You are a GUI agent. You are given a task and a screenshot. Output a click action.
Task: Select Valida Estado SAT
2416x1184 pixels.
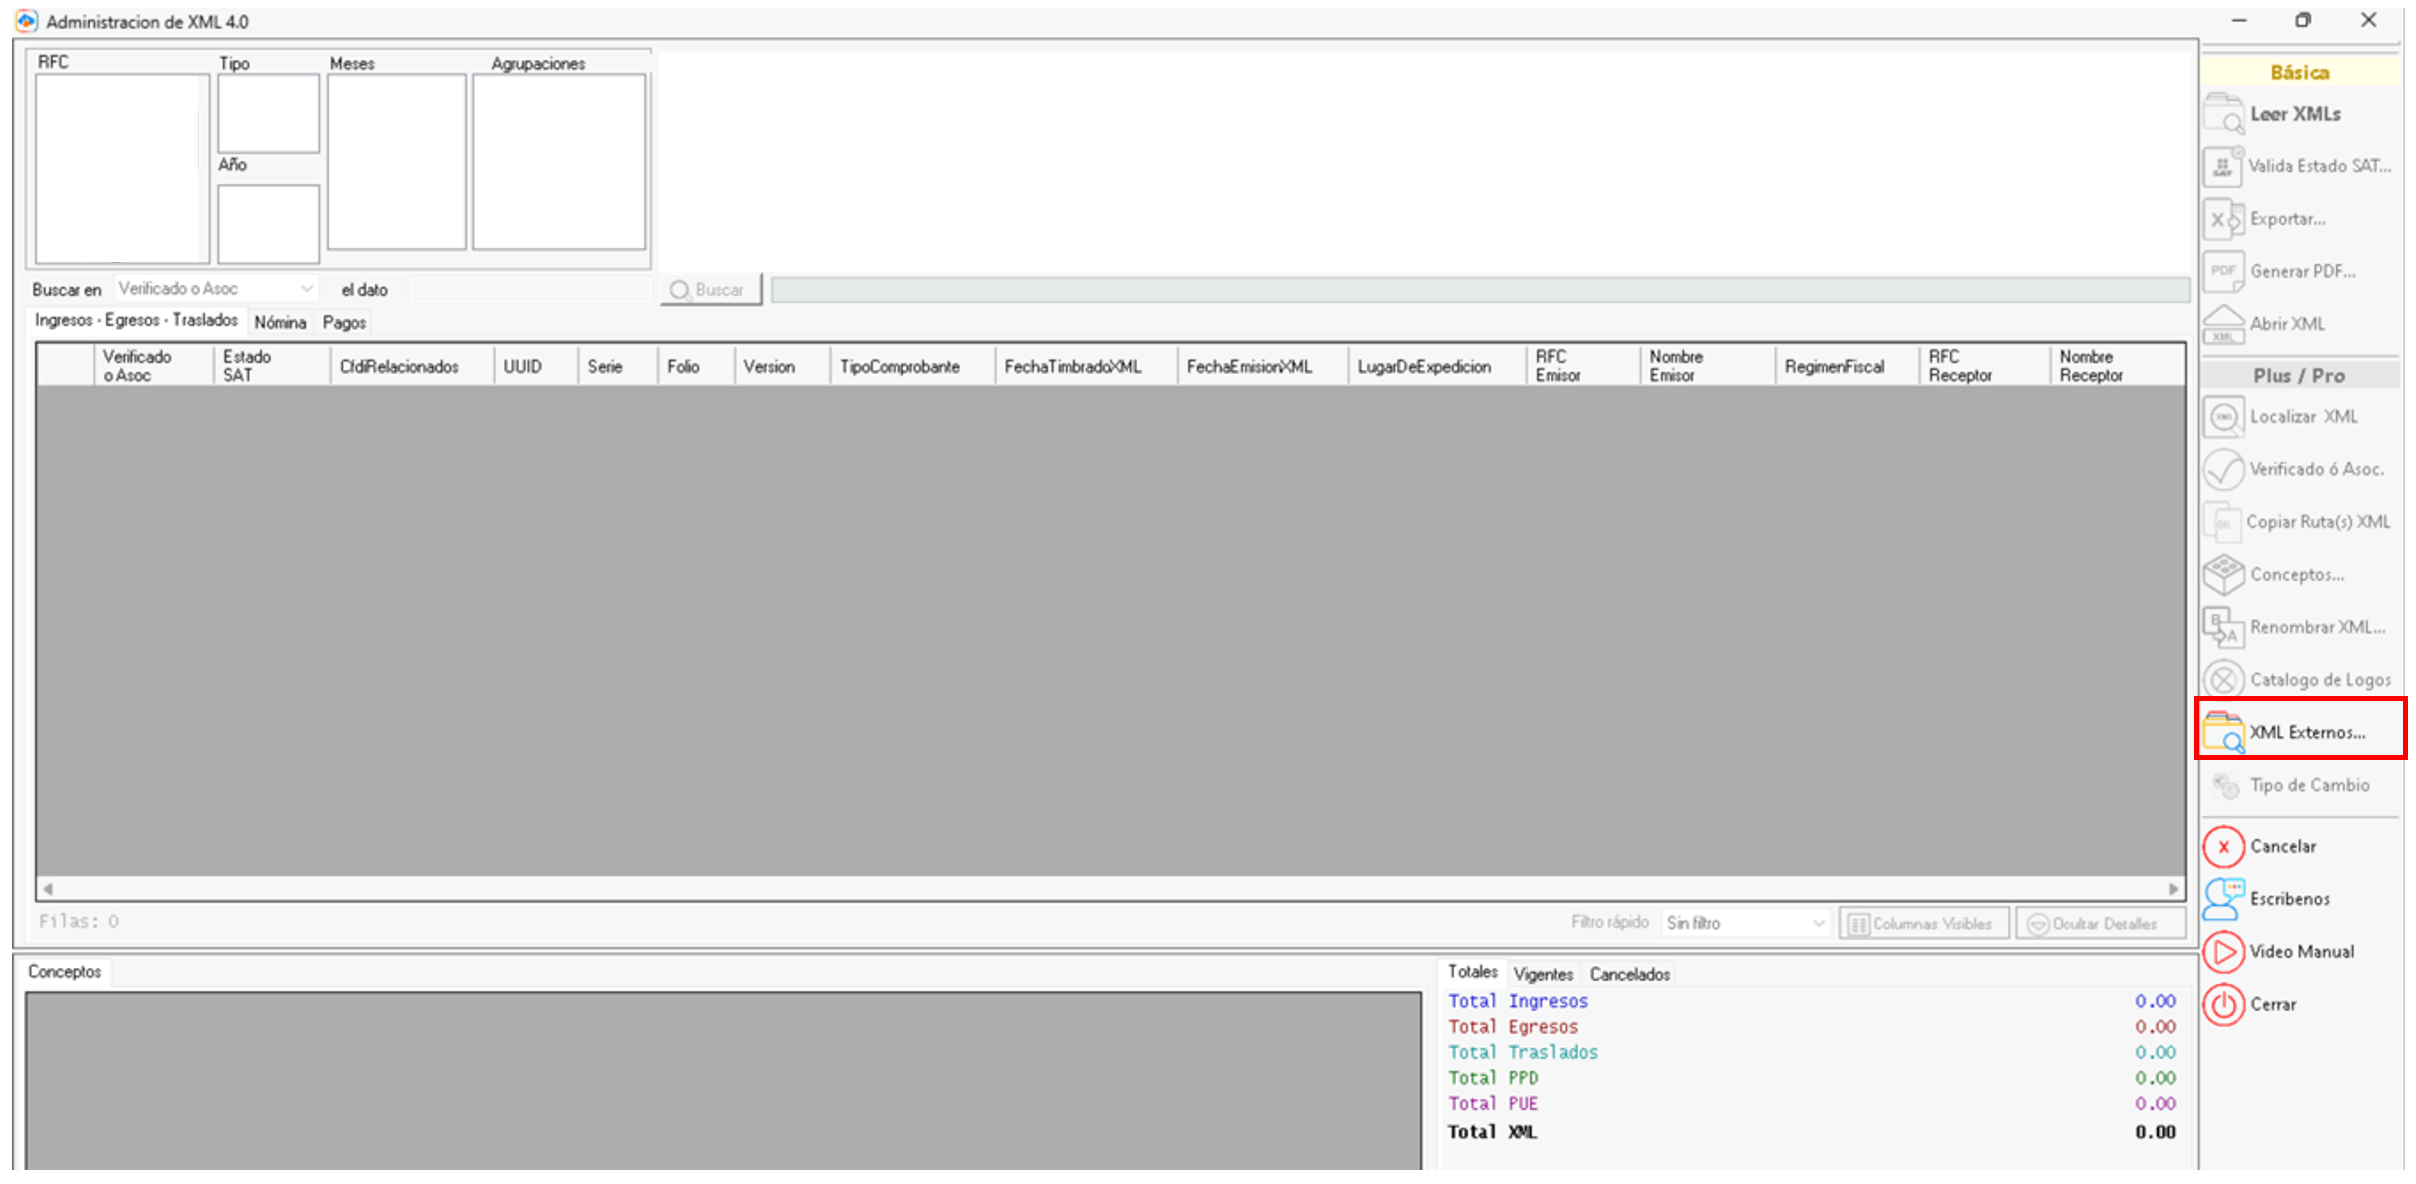[x=2318, y=166]
